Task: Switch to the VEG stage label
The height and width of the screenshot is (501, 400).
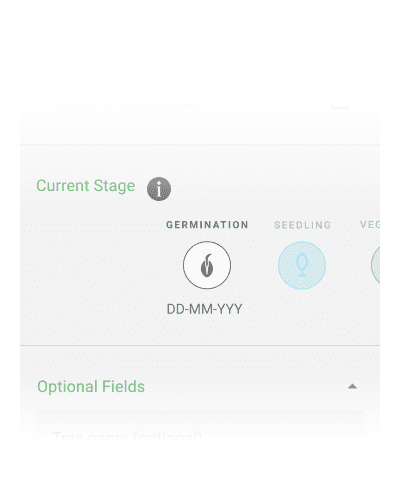Action: tap(370, 225)
